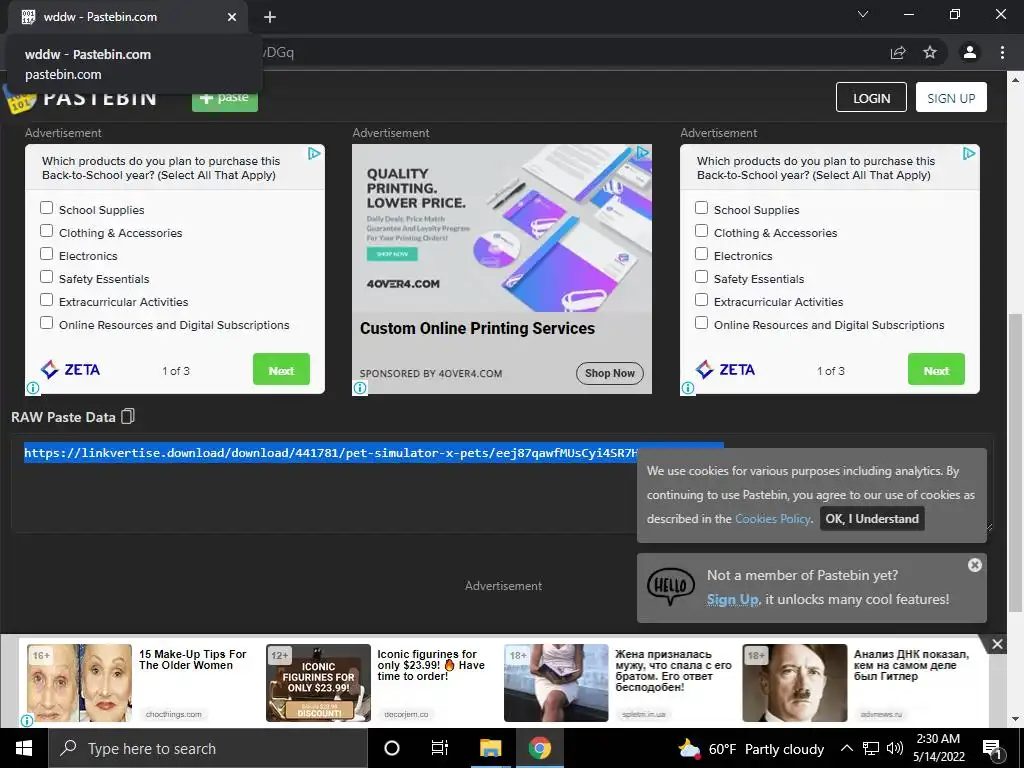Click Next in the left Zeta ad
This screenshot has height=768, width=1024.
pyautogui.click(x=281, y=370)
